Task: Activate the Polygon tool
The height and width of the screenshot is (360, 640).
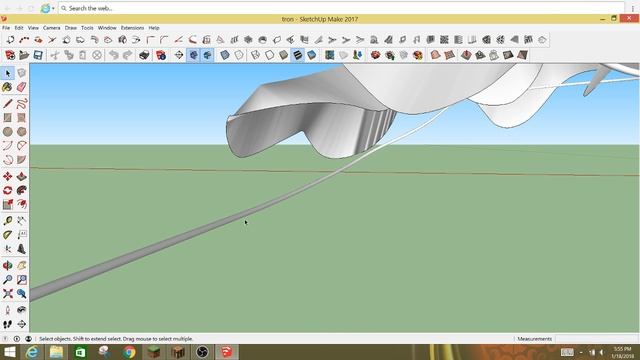Action: [x=22, y=131]
